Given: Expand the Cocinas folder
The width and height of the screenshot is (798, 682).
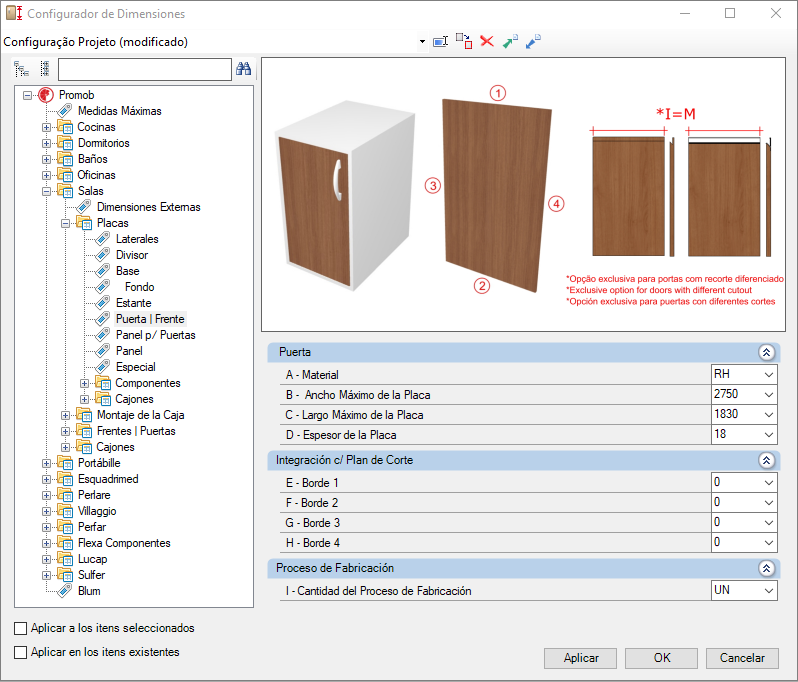Looking at the screenshot, I should tap(46, 127).
